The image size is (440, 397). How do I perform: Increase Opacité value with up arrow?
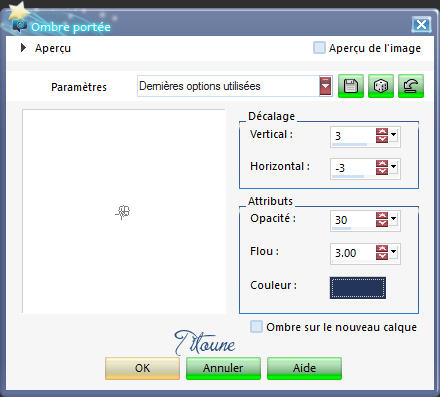tap(382, 216)
